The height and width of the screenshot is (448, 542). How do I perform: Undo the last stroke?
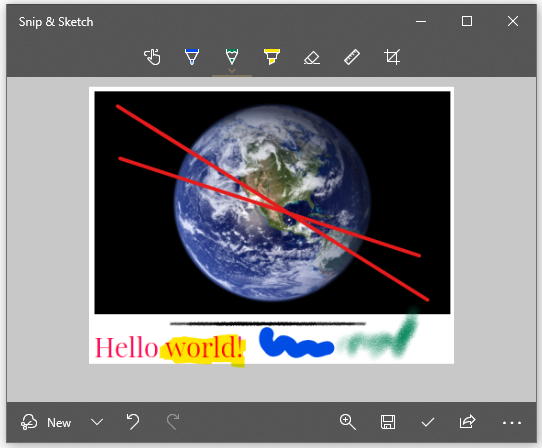click(x=133, y=422)
